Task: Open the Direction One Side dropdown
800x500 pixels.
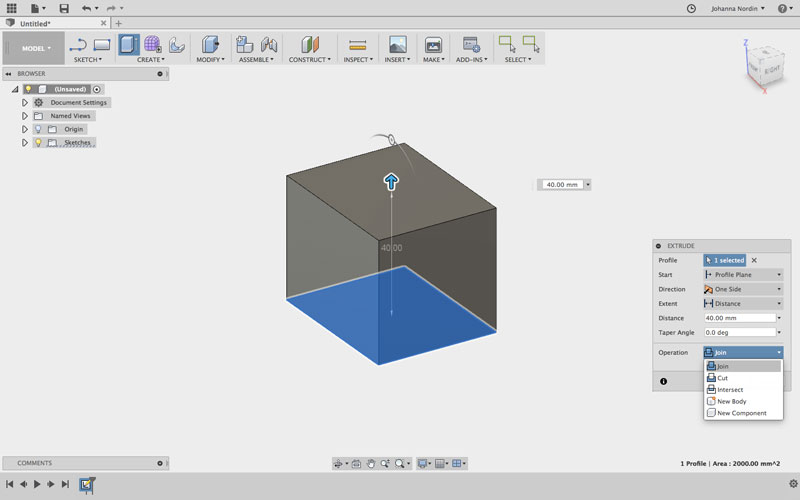Action: click(743, 289)
